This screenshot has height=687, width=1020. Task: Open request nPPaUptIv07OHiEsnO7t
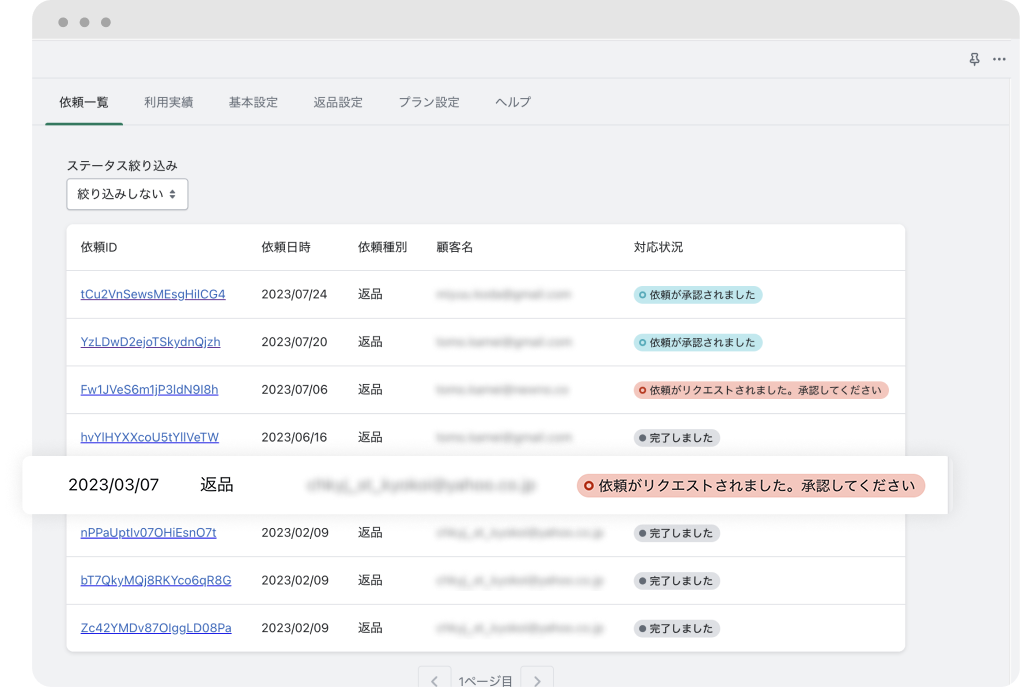pyautogui.click(x=146, y=533)
